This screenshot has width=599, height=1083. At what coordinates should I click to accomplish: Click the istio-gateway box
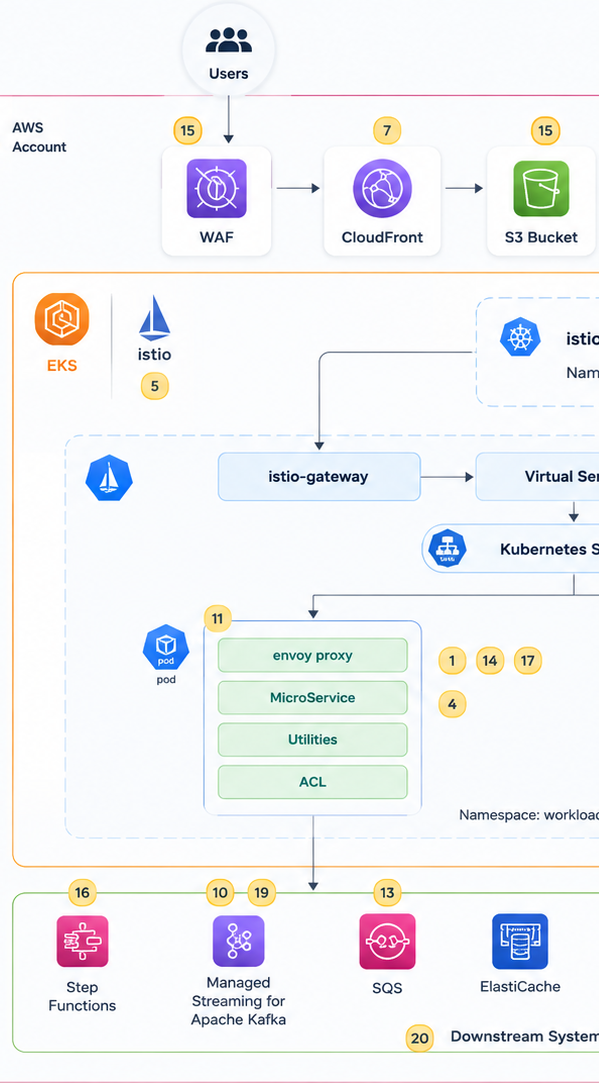tap(319, 477)
